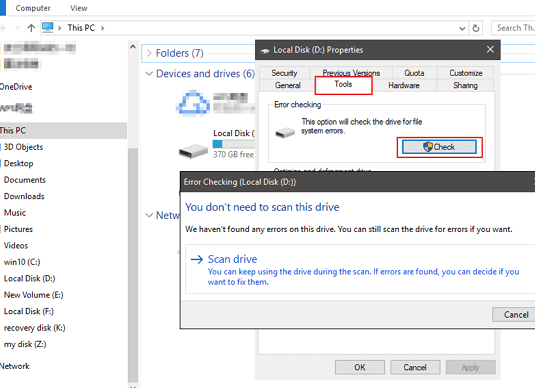
Task: Click the Up arrow navigation icon
Action: pyautogui.click(x=31, y=28)
